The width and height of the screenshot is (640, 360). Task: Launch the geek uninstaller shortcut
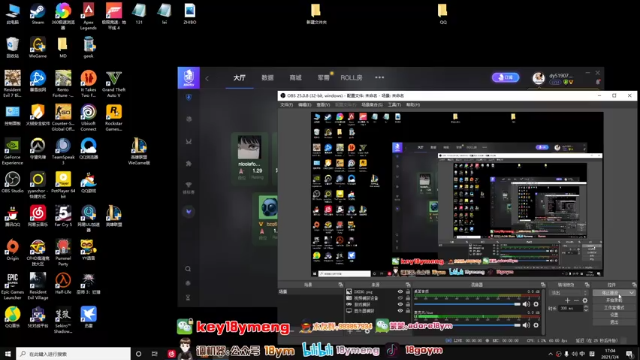click(x=88, y=47)
